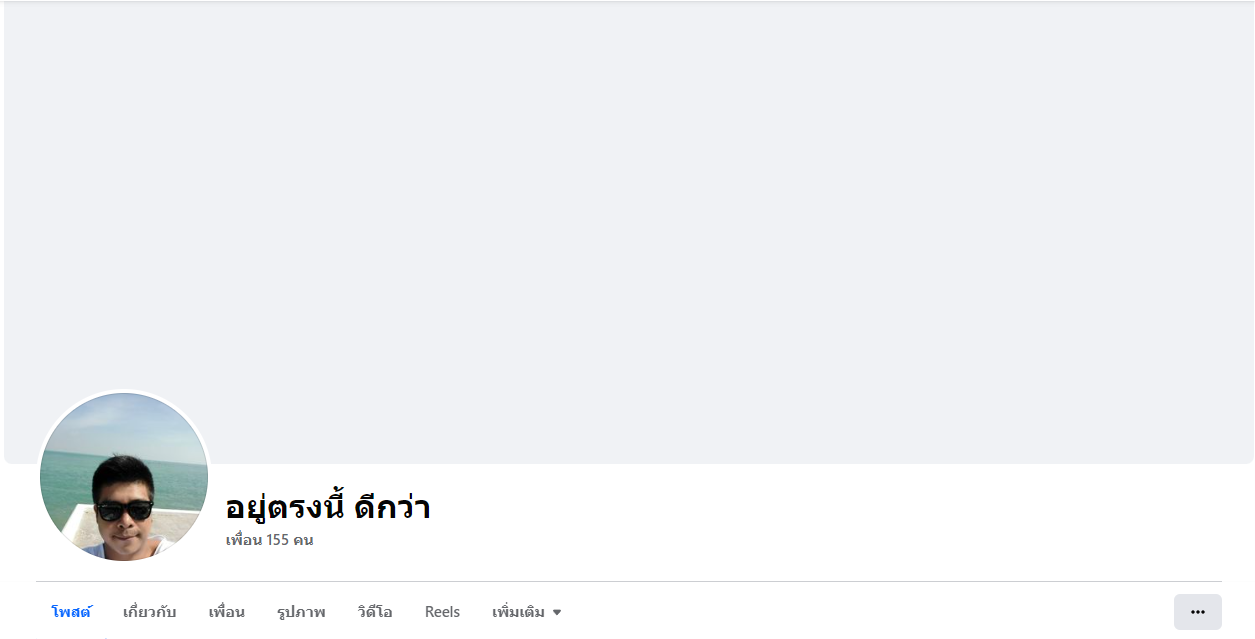Switch to the โพสต์ tab
This screenshot has width=1255, height=639.
(71, 612)
